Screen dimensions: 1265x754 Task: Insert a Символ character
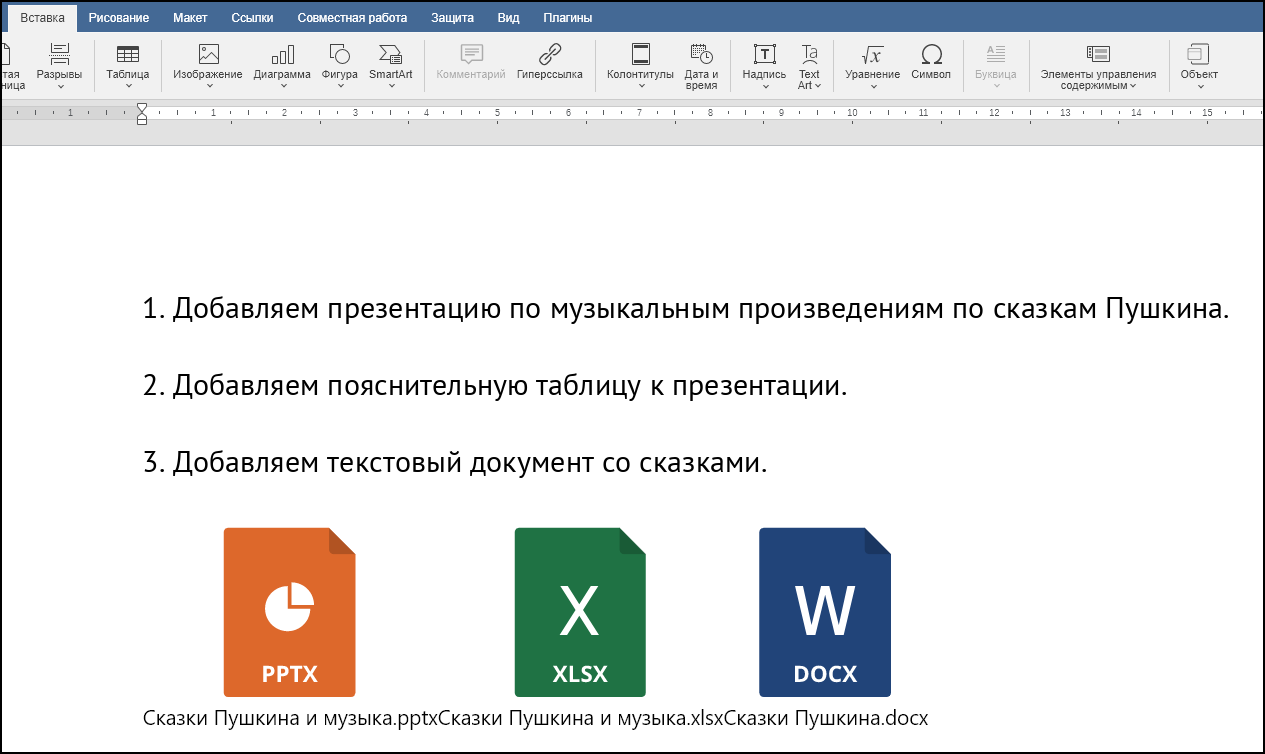(x=931, y=60)
